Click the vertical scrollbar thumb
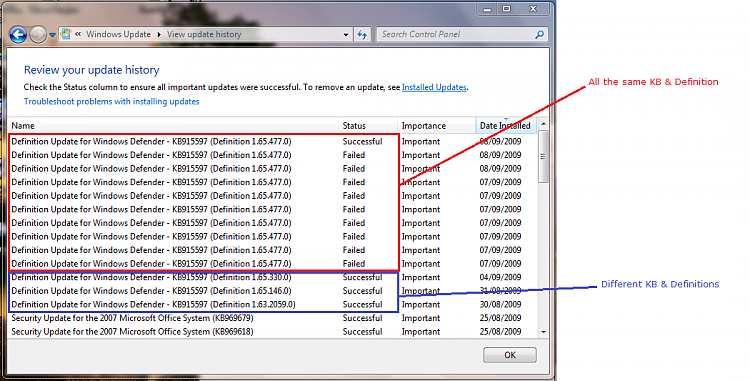This screenshot has height=381, width=750. point(543,156)
